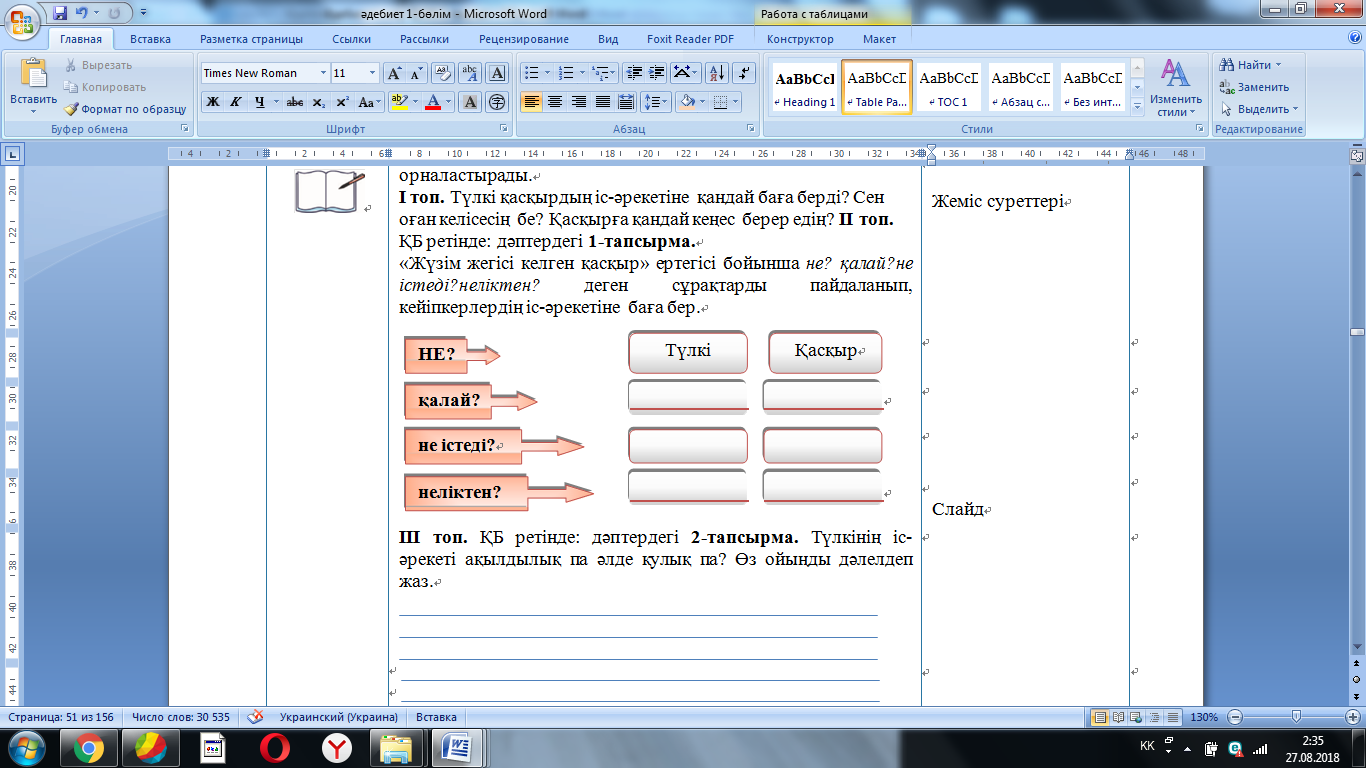Image resolution: width=1366 pixels, height=768 pixels.
Task: Expand the font size dropdown showing 11
Action: pos(373,73)
